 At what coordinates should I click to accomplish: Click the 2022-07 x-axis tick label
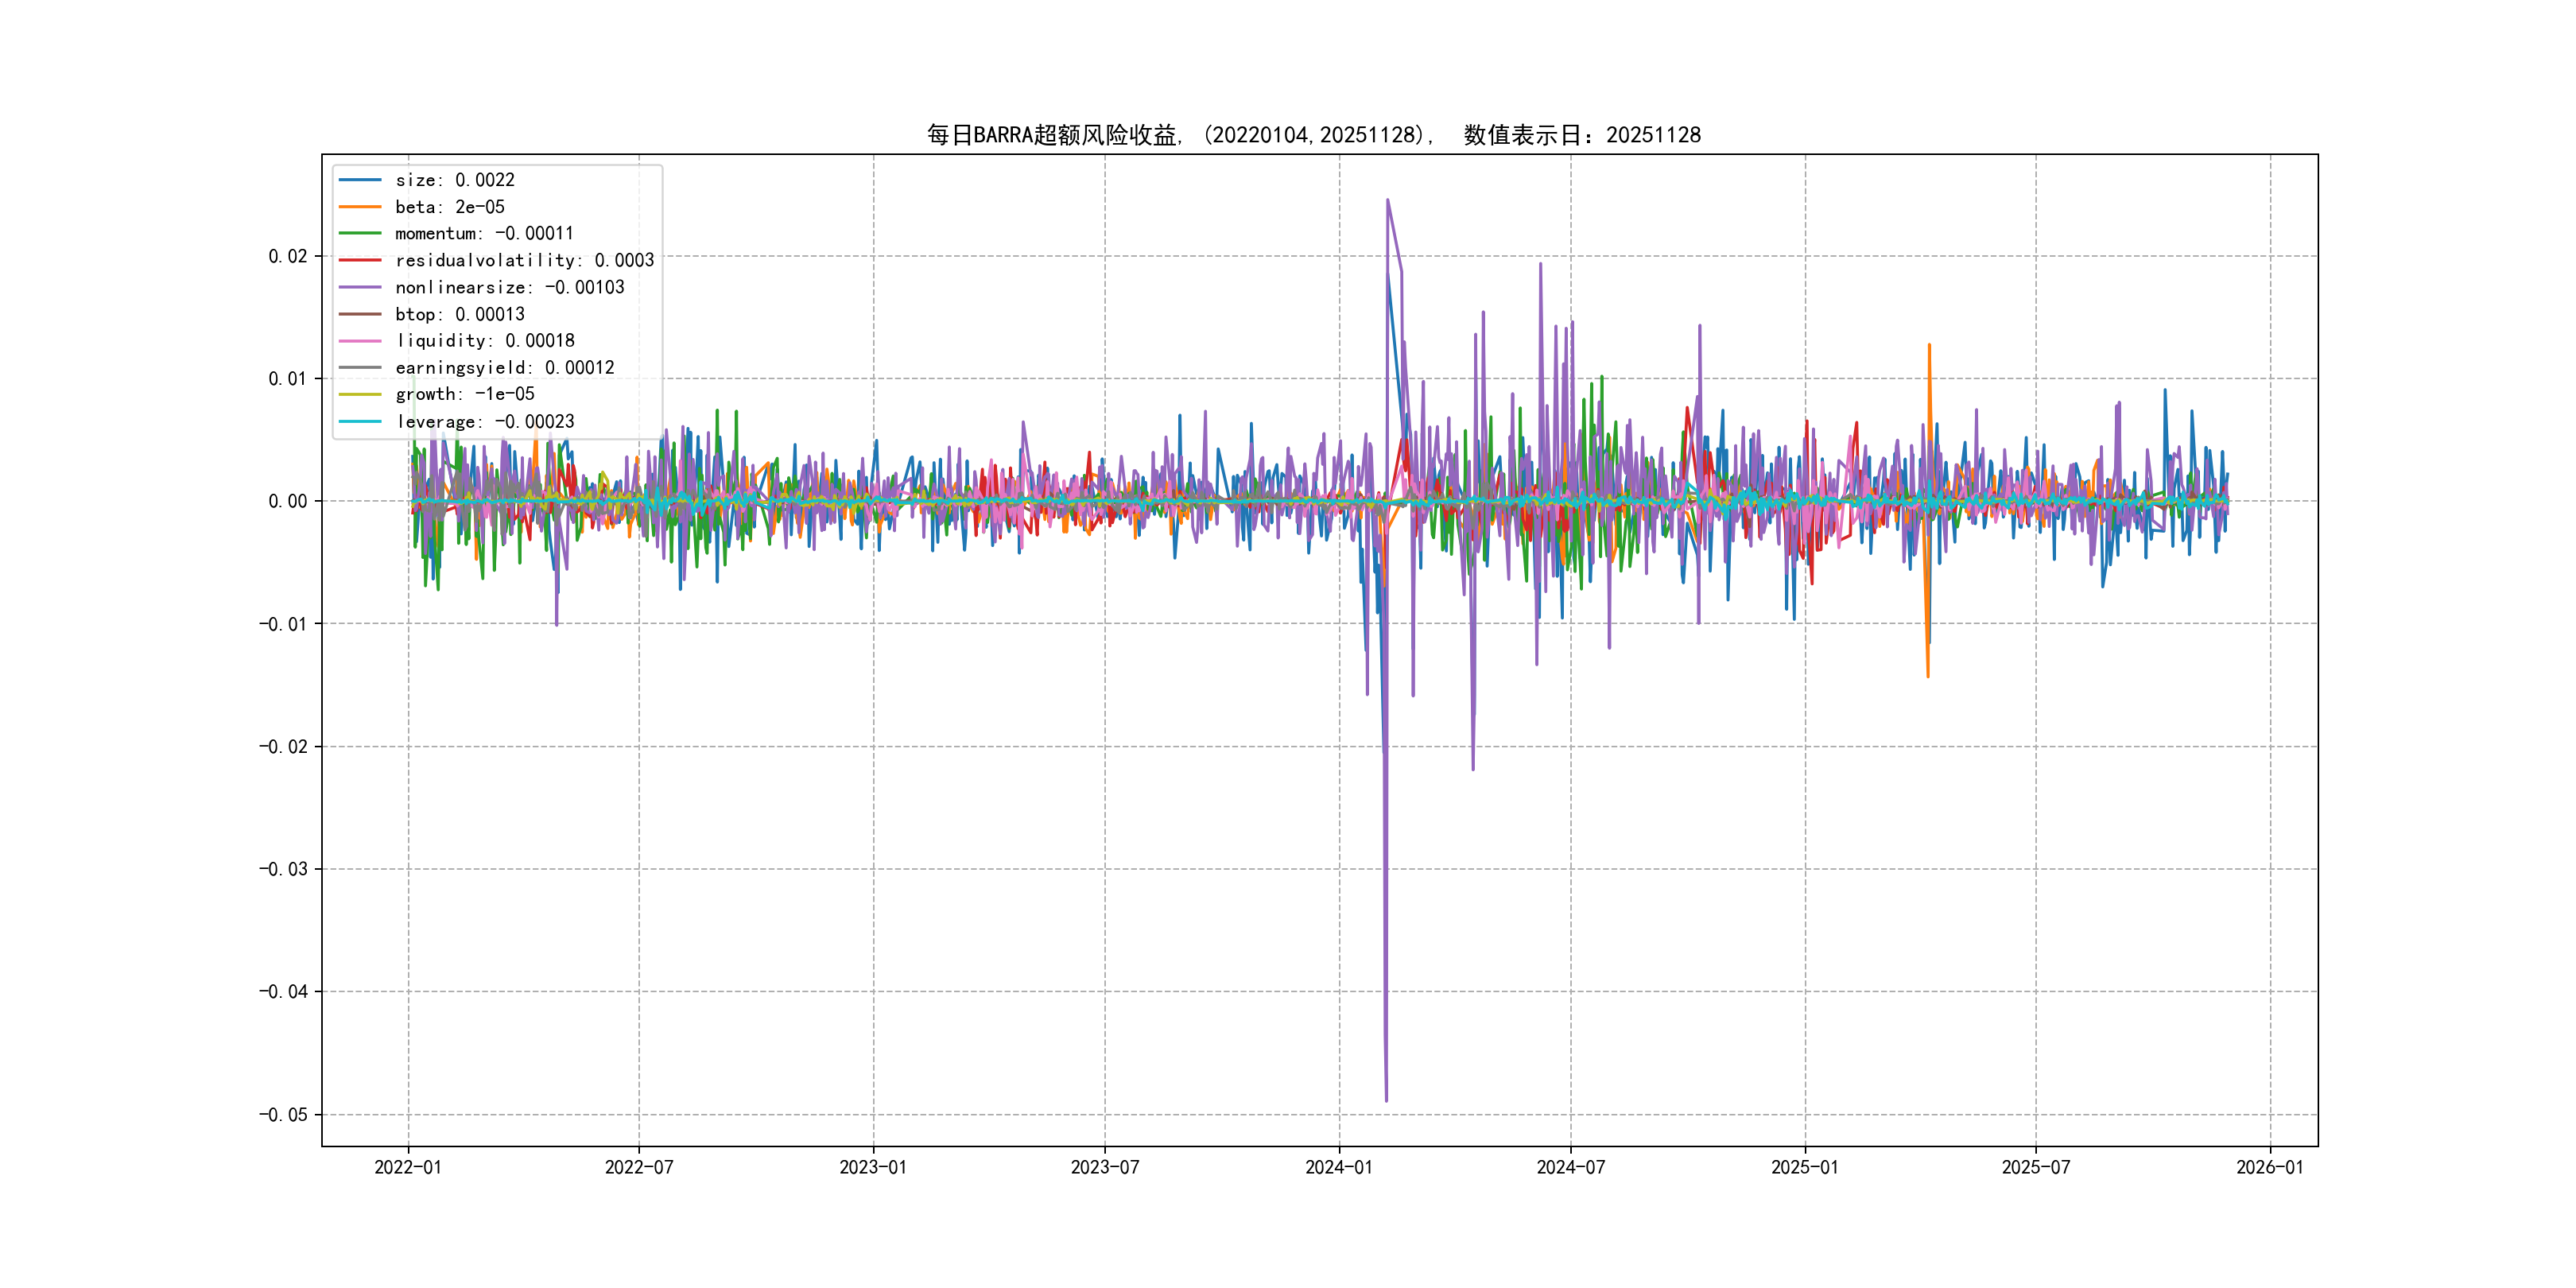[639, 1167]
